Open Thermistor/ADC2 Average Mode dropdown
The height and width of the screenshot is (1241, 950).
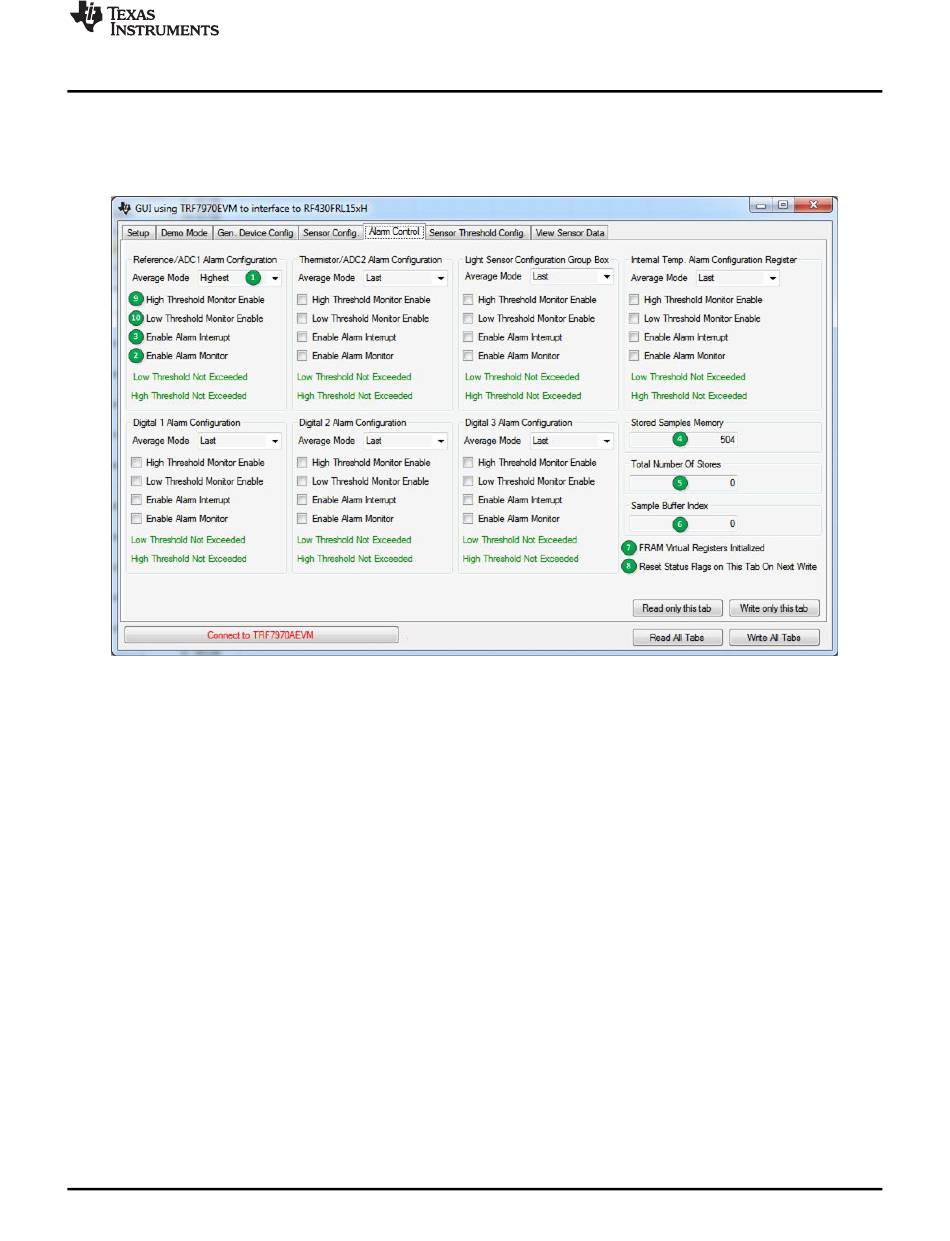click(x=404, y=278)
